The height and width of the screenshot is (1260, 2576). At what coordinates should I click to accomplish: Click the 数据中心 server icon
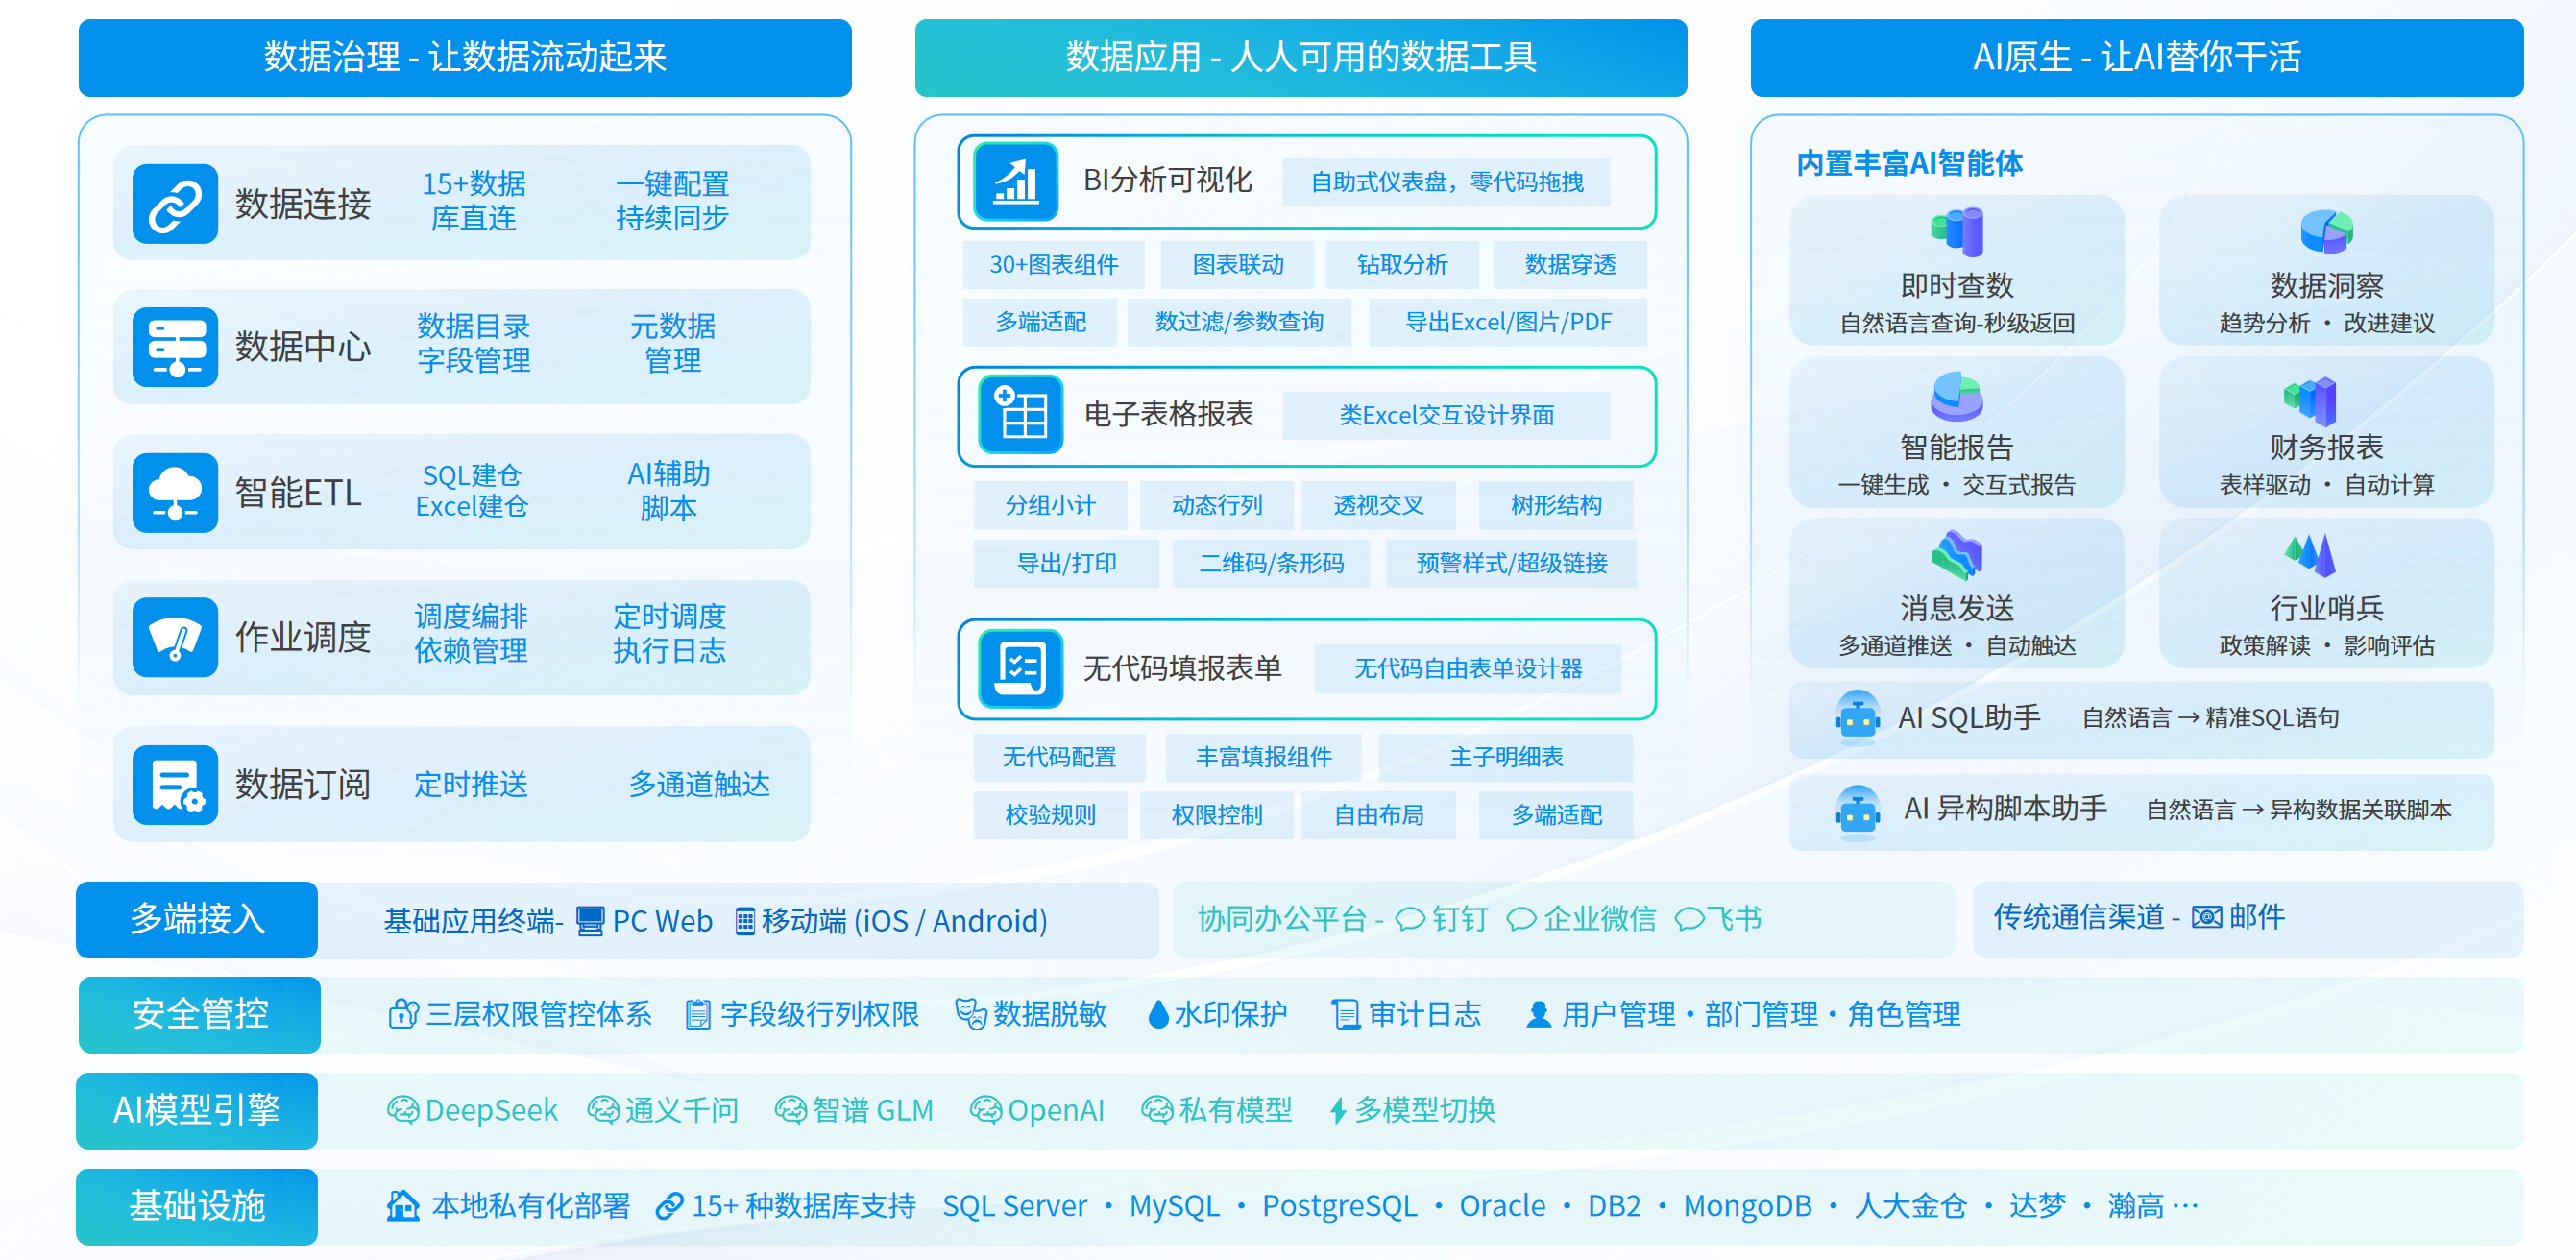(175, 347)
